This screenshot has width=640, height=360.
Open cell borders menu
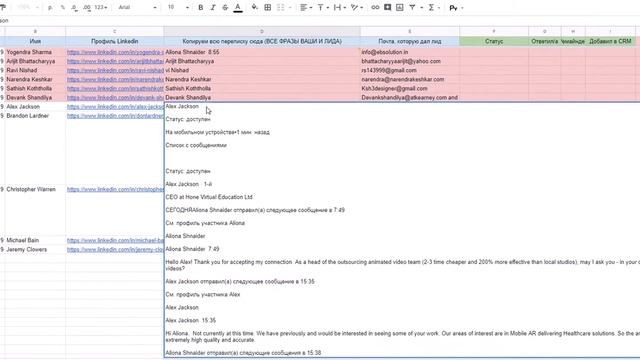coord(268,7)
